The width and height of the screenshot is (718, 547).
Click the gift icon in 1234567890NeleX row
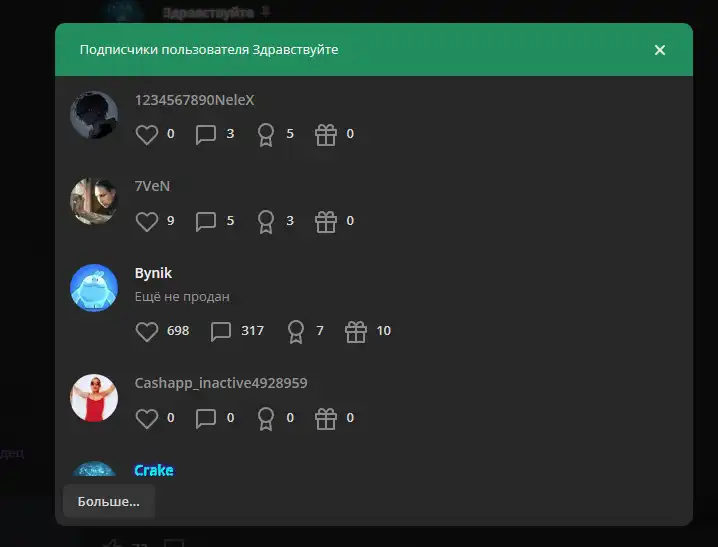[x=326, y=135]
